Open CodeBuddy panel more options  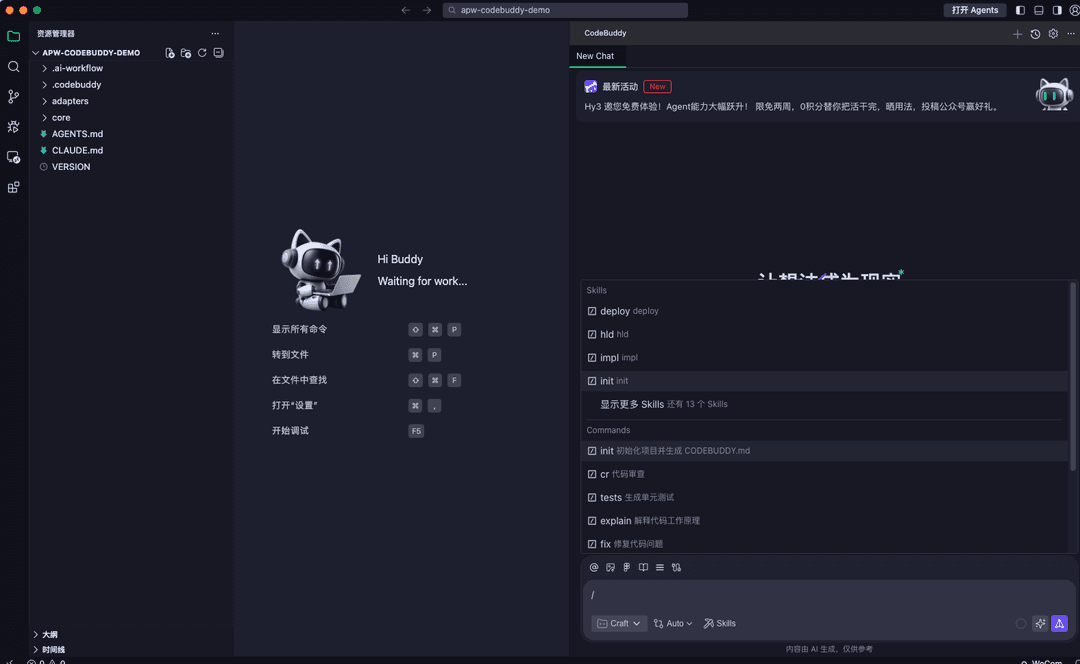coord(1070,34)
